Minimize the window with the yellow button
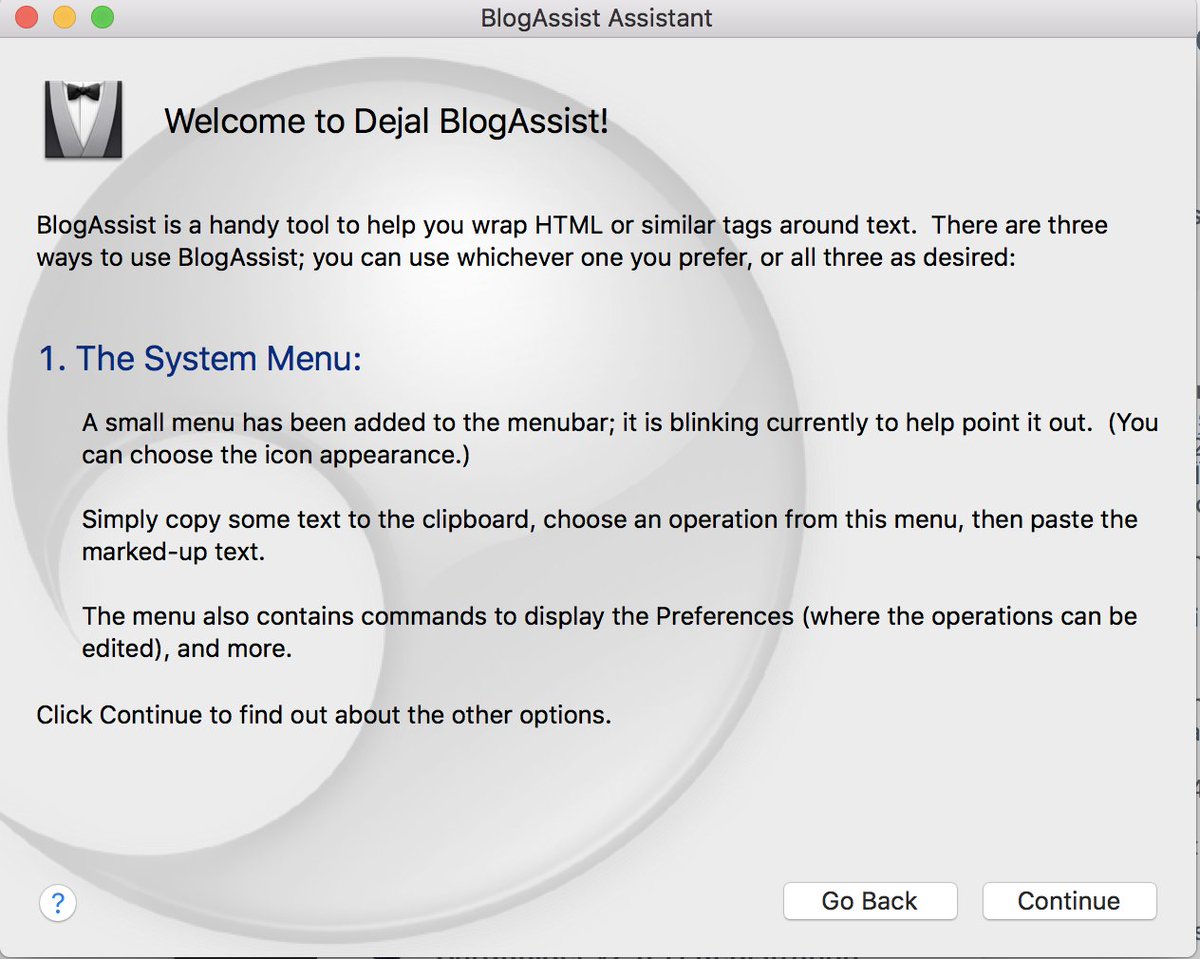 [x=64, y=18]
